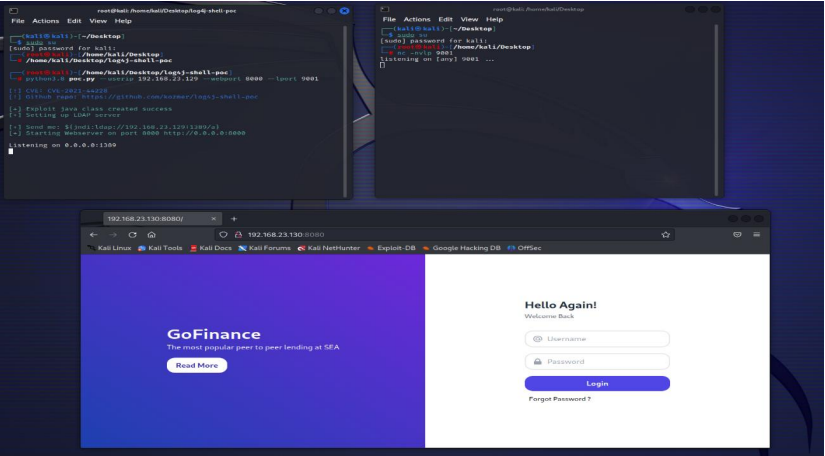This screenshot has width=825, height=456.
Task: Open Kali Forums bookmark
Action: pos(265,248)
